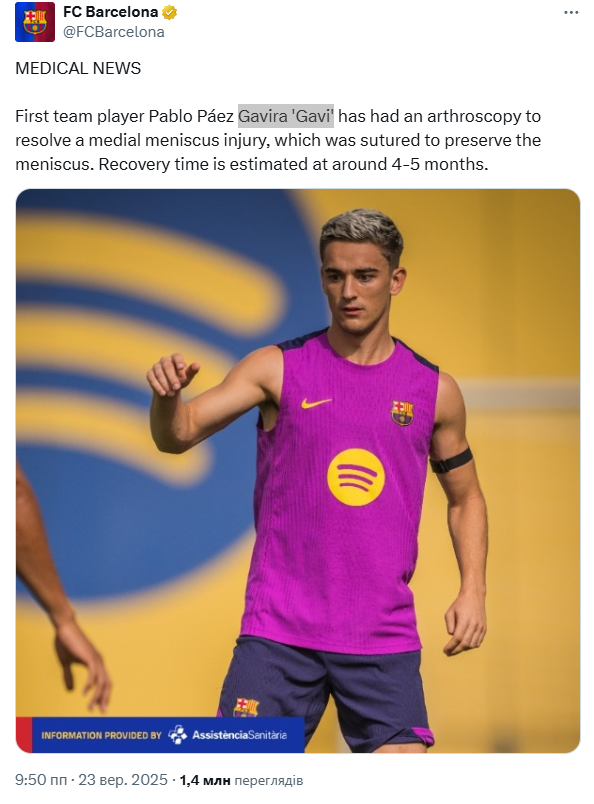The width and height of the screenshot is (594, 804).
Task: Click the FC Barcelona display name
Action: [x=111, y=12]
